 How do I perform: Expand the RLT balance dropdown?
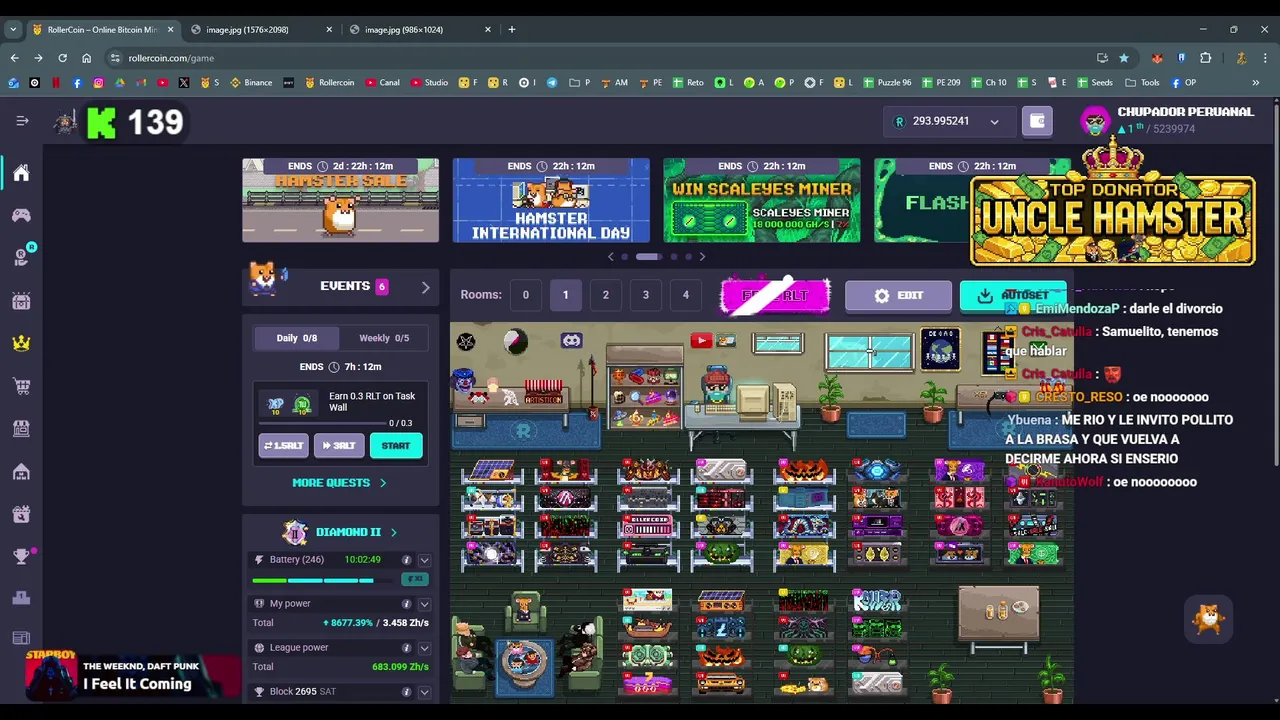(x=994, y=122)
